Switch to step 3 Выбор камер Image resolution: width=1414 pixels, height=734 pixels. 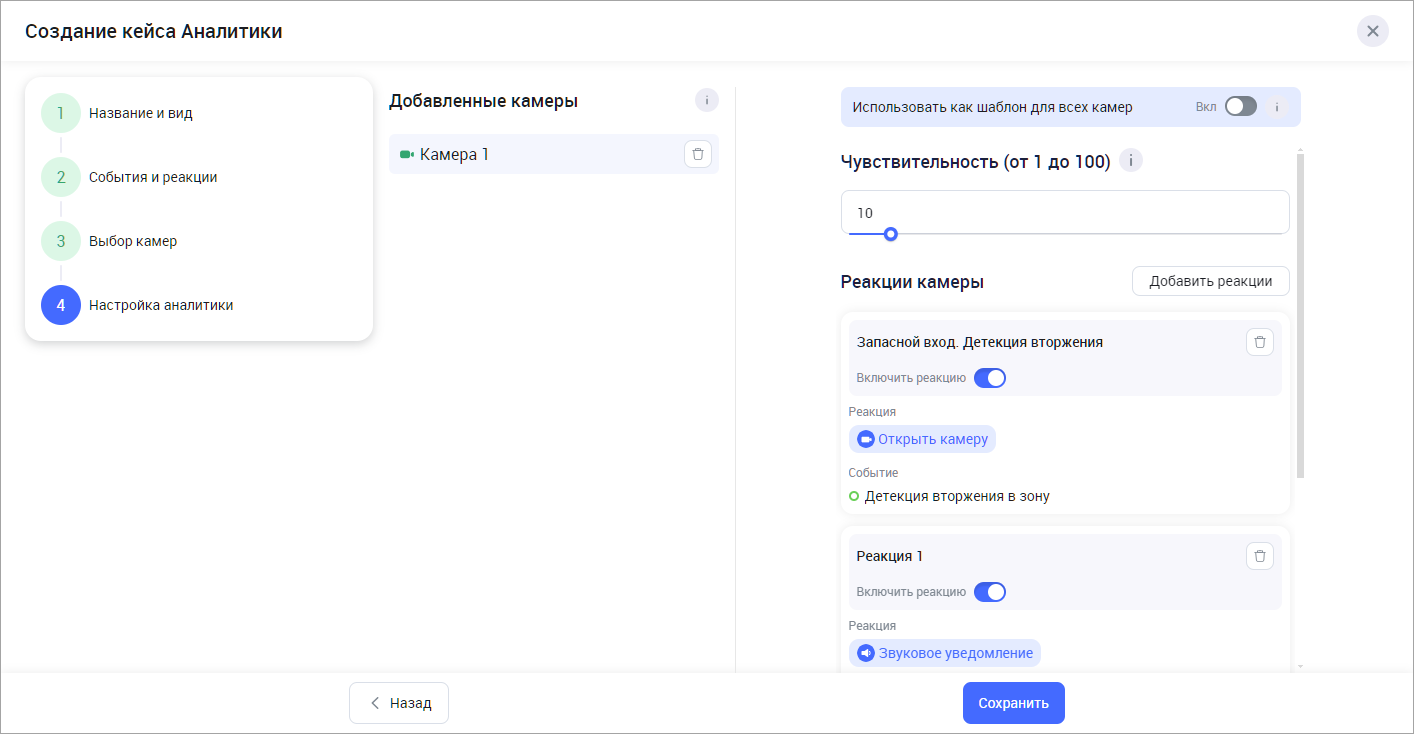61,241
